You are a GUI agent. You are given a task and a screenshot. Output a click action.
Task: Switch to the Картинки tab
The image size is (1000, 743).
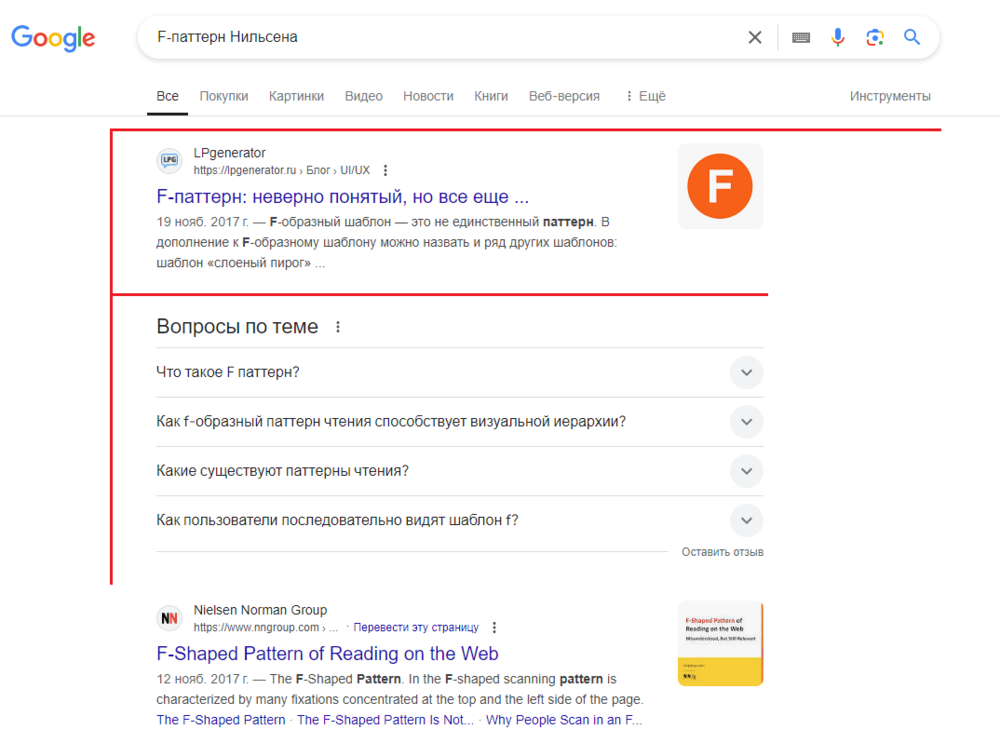(296, 96)
